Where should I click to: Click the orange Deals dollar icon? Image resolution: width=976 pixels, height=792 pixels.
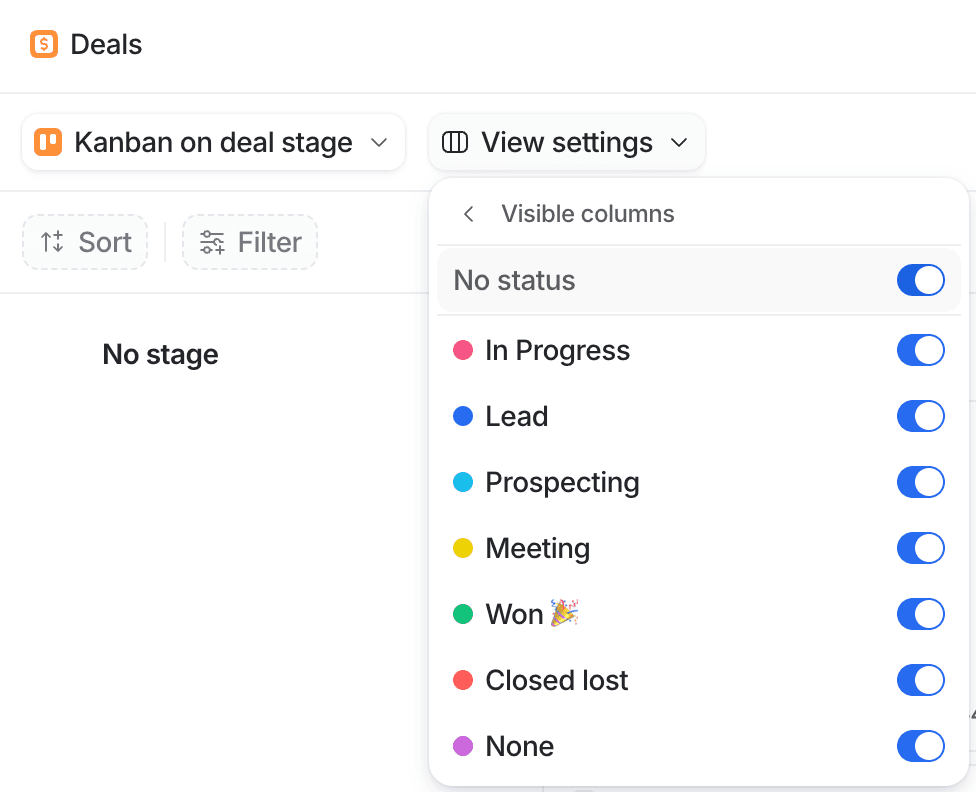(x=44, y=45)
